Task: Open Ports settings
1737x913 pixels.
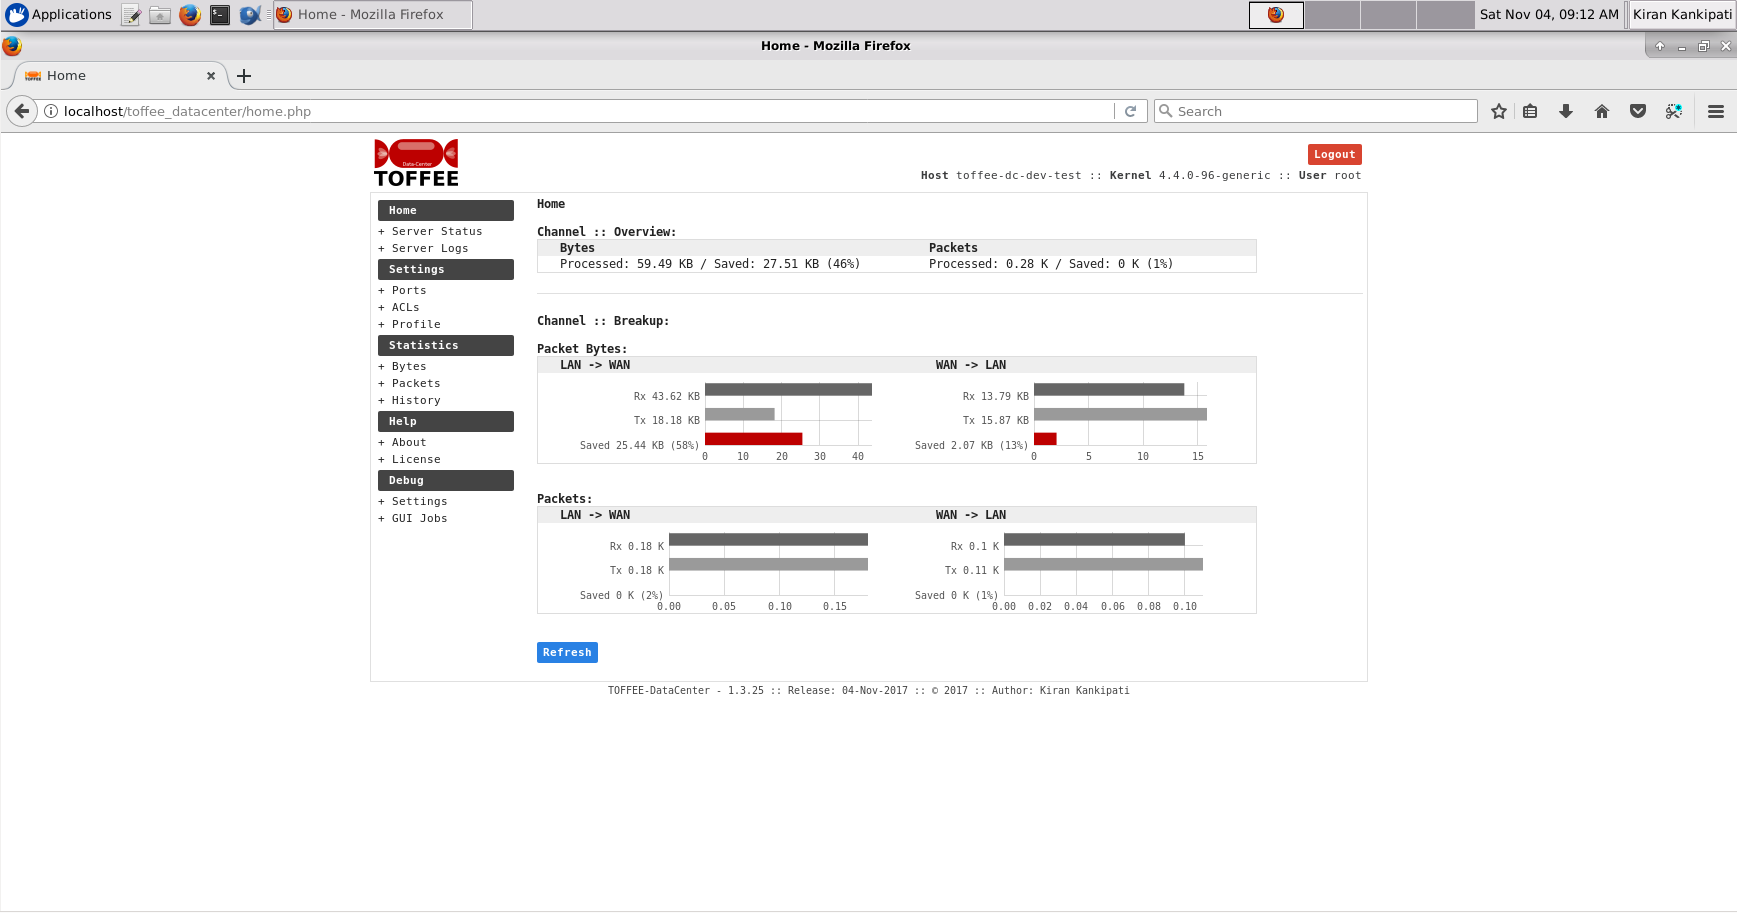Action: pos(409,290)
